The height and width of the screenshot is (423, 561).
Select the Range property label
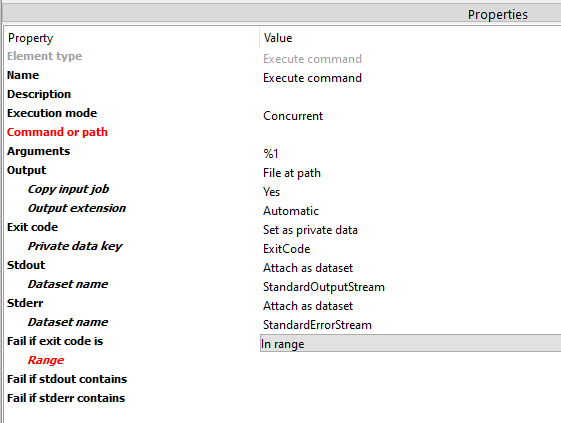[x=46, y=360]
